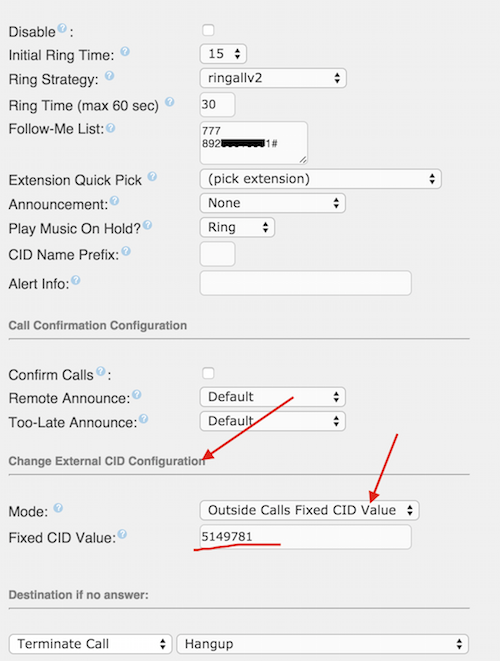Open Mode dropdown showing Outside Calls Fixed CID Value

click(309, 510)
